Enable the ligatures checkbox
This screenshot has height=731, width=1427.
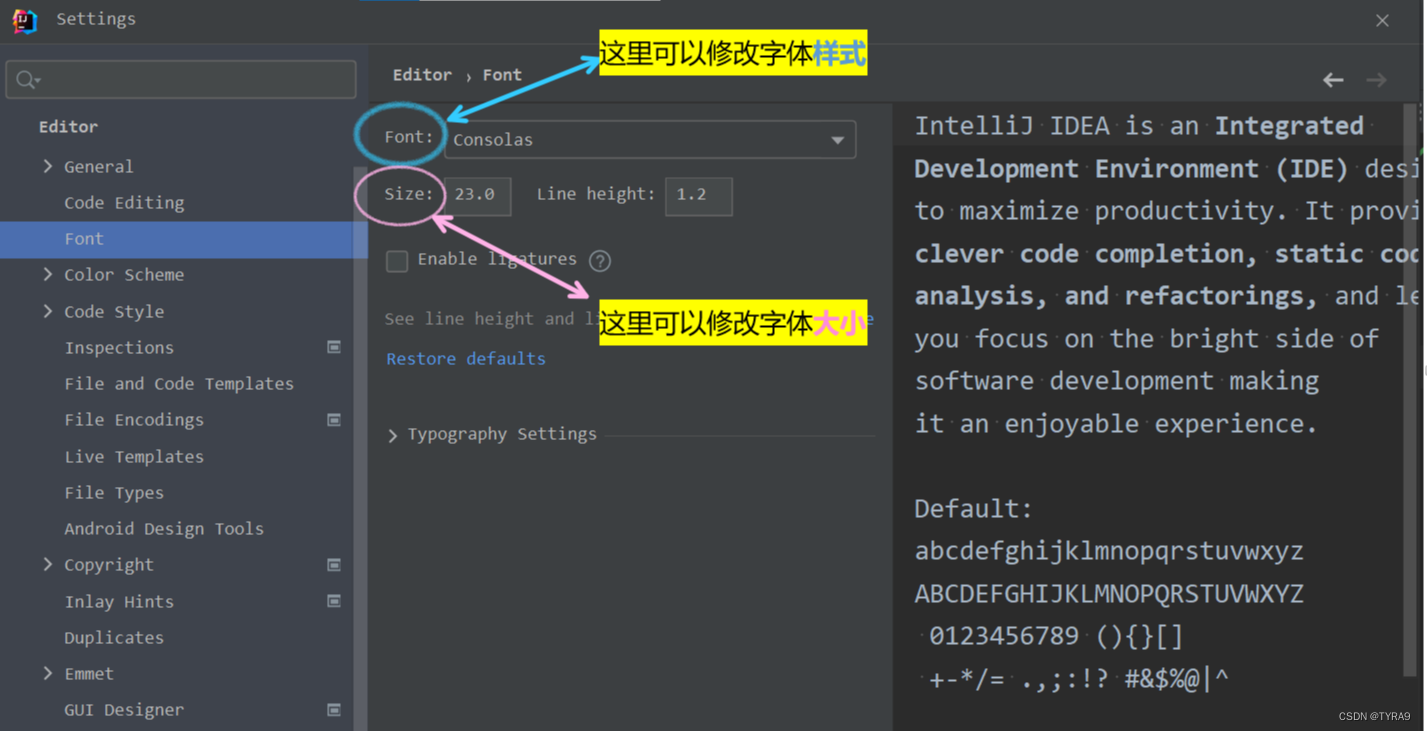pos(397,261)
